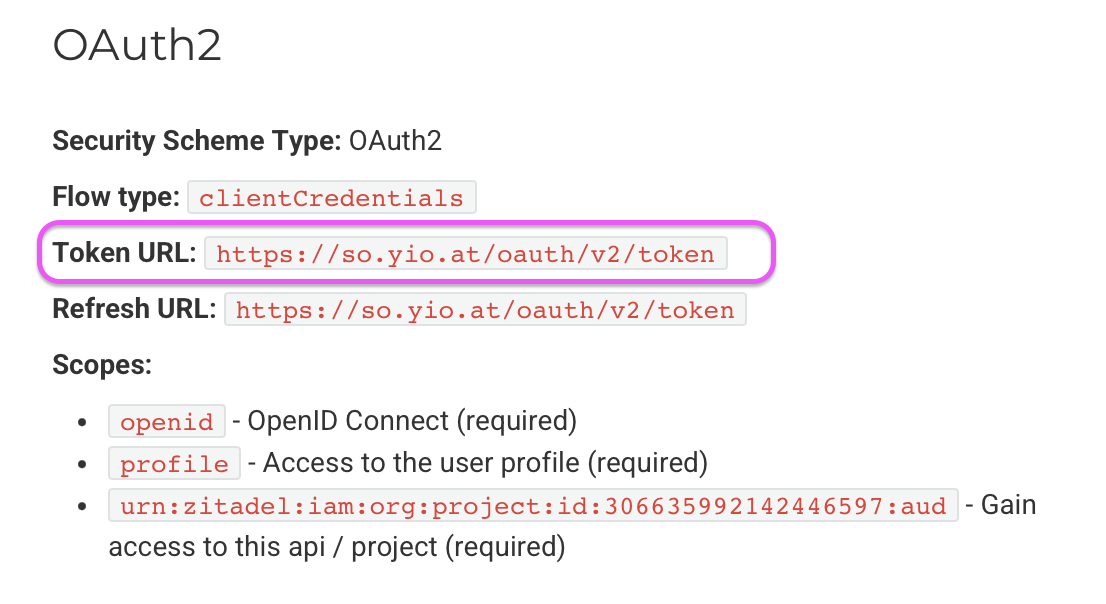Click the bullet beside profile scope
Screen dimensions: 1106x604
pos(82,464)
